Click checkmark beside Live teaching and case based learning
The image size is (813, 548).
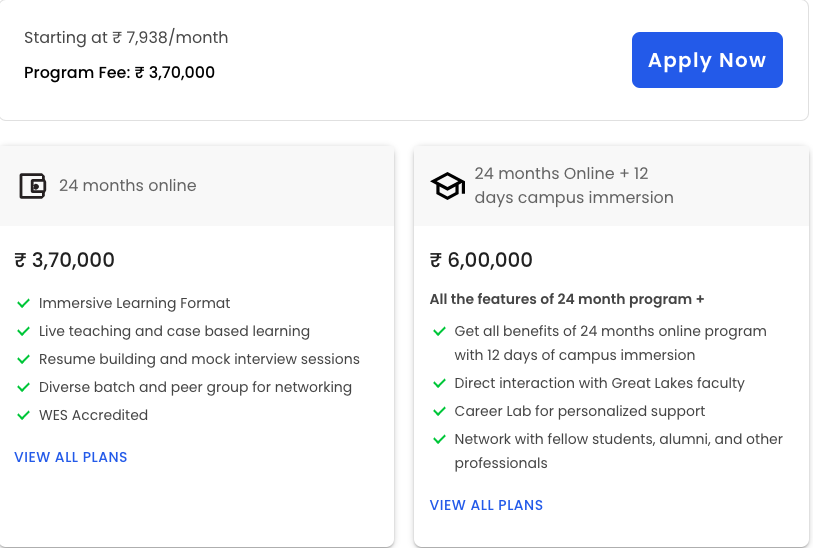[23, 331]
